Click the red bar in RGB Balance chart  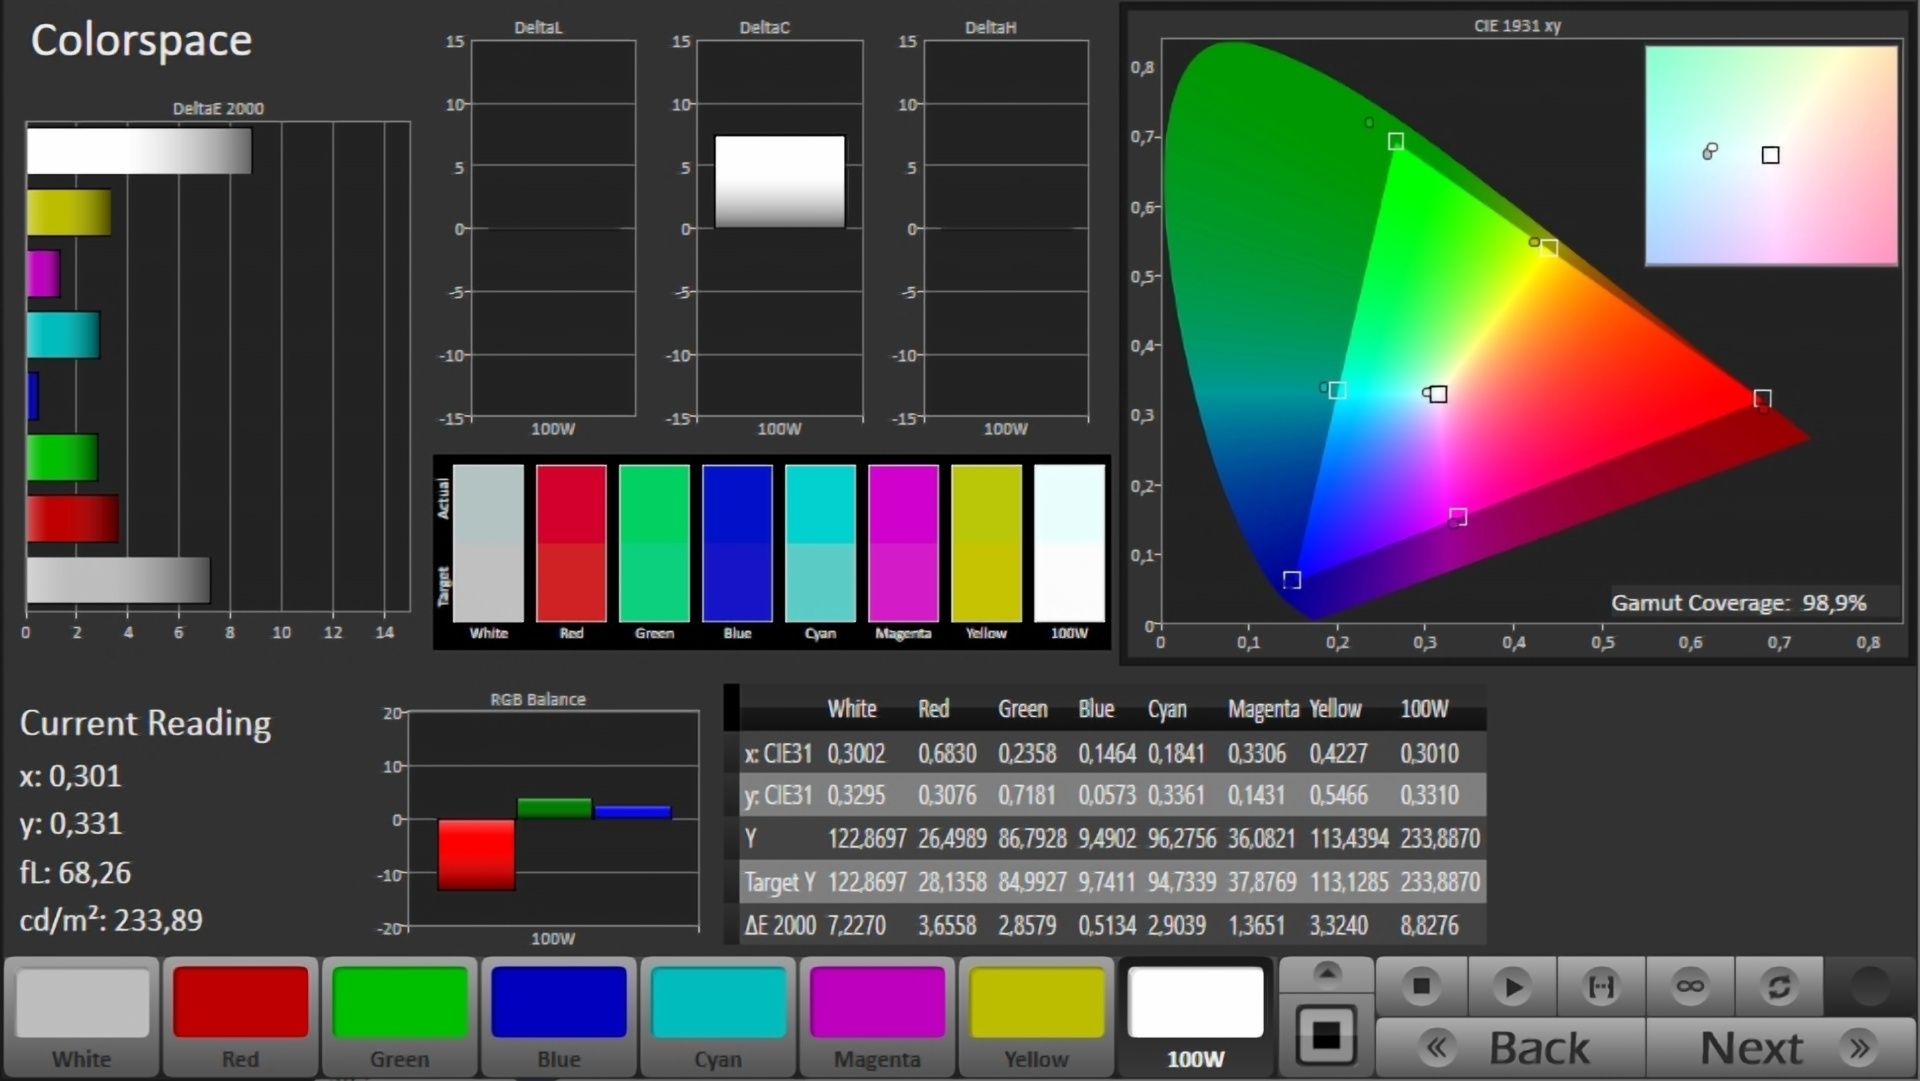tap(476, 854)
